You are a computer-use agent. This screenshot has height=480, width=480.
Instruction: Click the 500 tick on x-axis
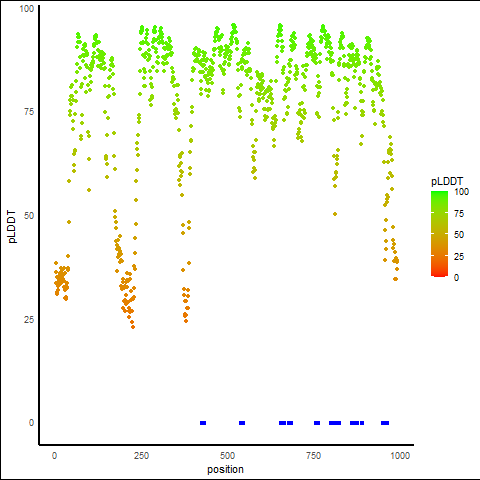[227, 455]
